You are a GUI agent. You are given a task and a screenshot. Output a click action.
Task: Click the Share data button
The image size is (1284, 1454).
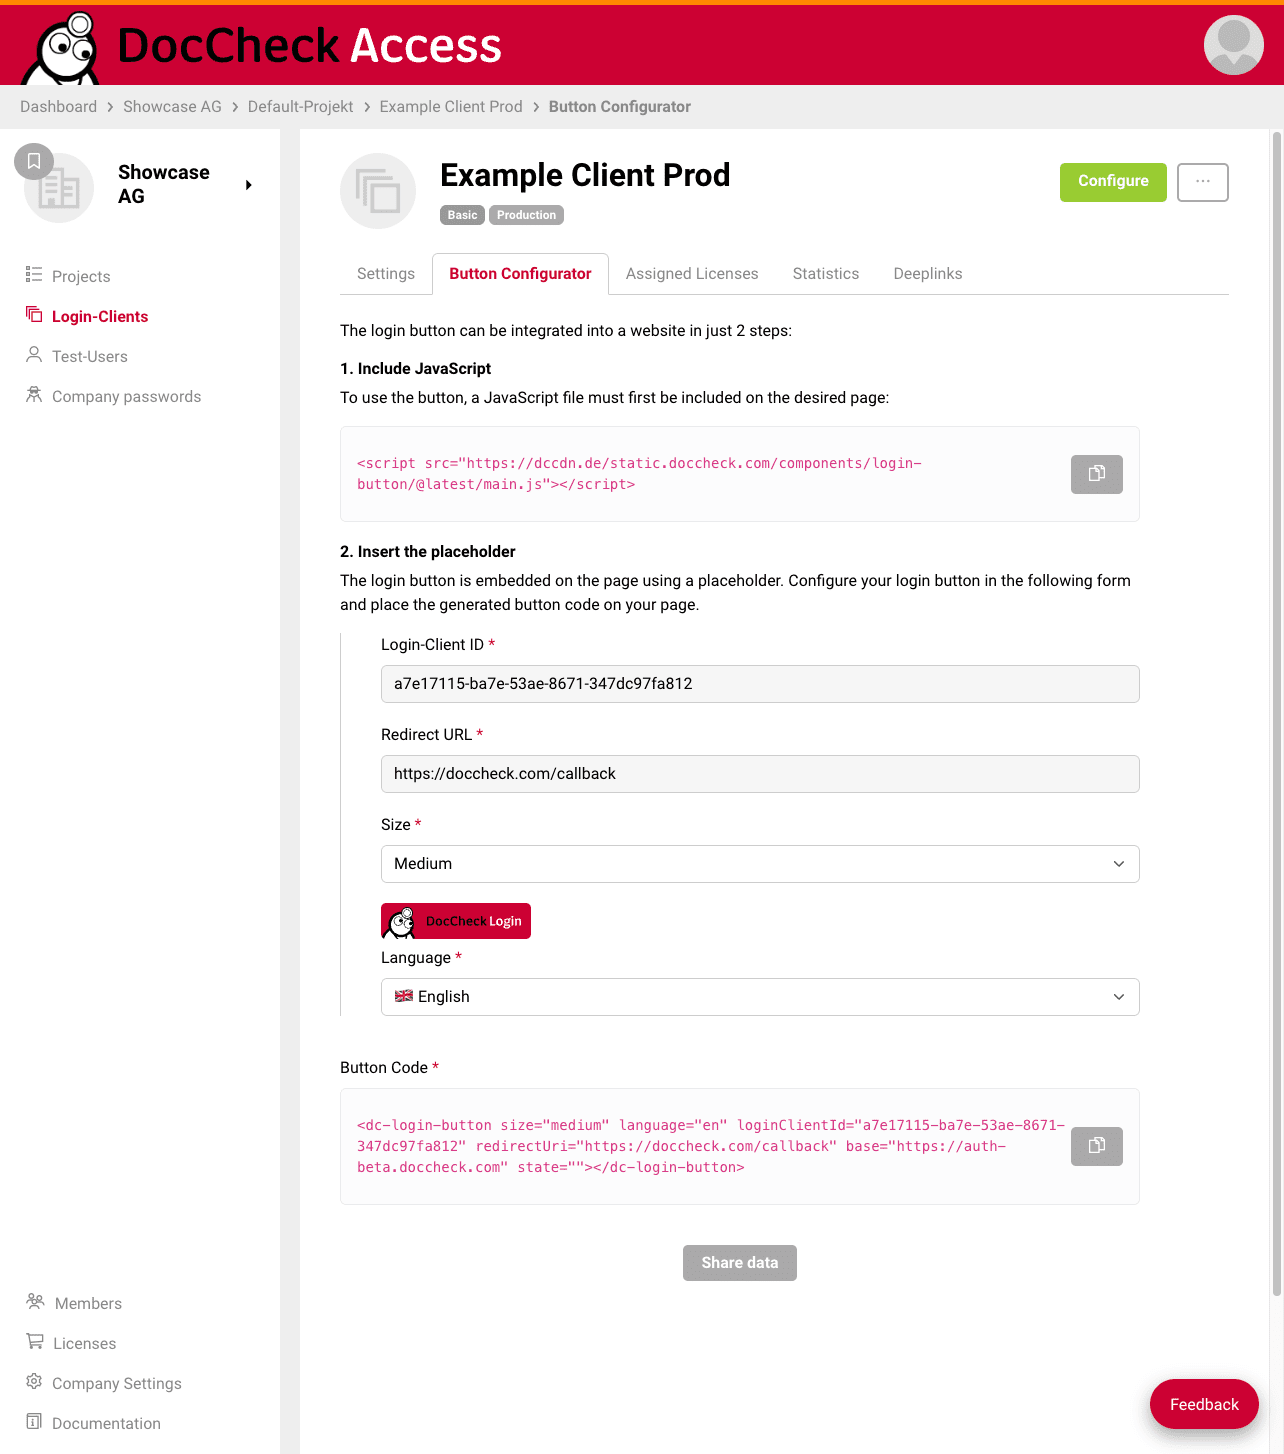click(740, 1263)
